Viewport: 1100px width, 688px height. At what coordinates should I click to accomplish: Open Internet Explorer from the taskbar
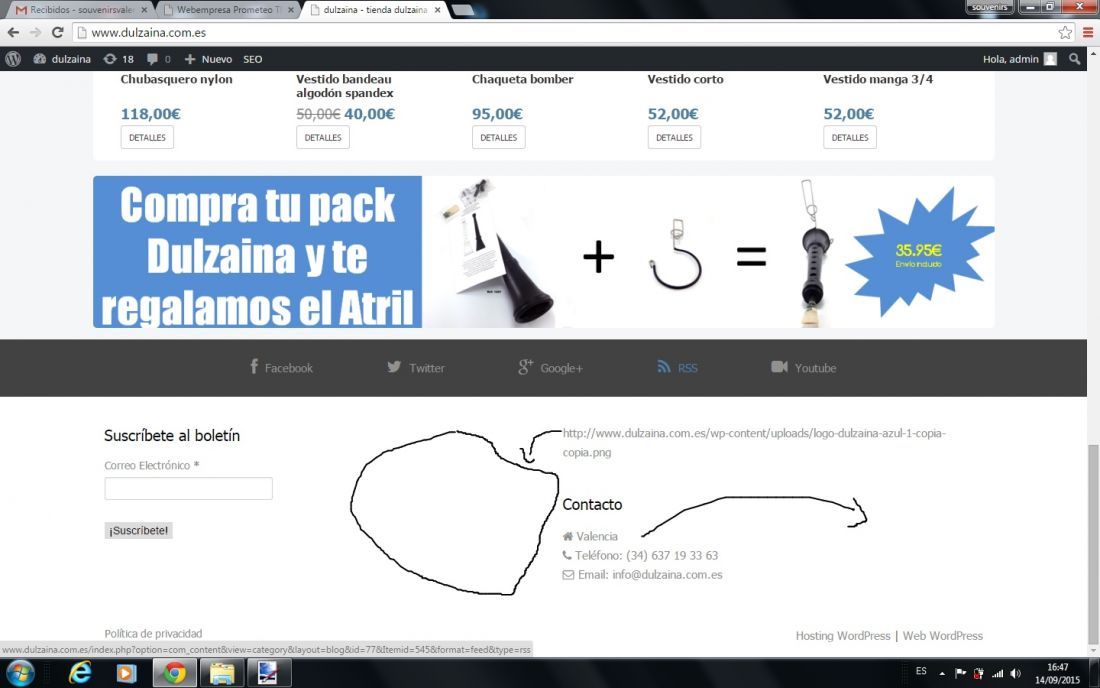tap(80, 673)
